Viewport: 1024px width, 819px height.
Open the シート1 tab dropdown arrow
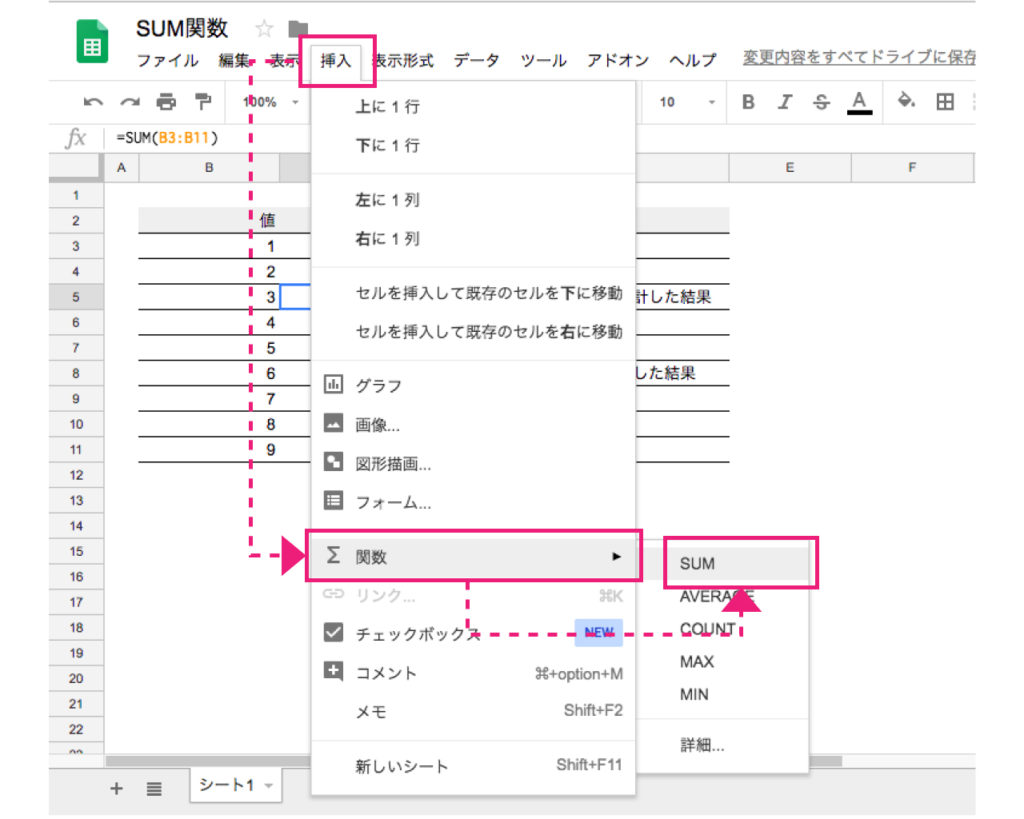tap(267, 787)
